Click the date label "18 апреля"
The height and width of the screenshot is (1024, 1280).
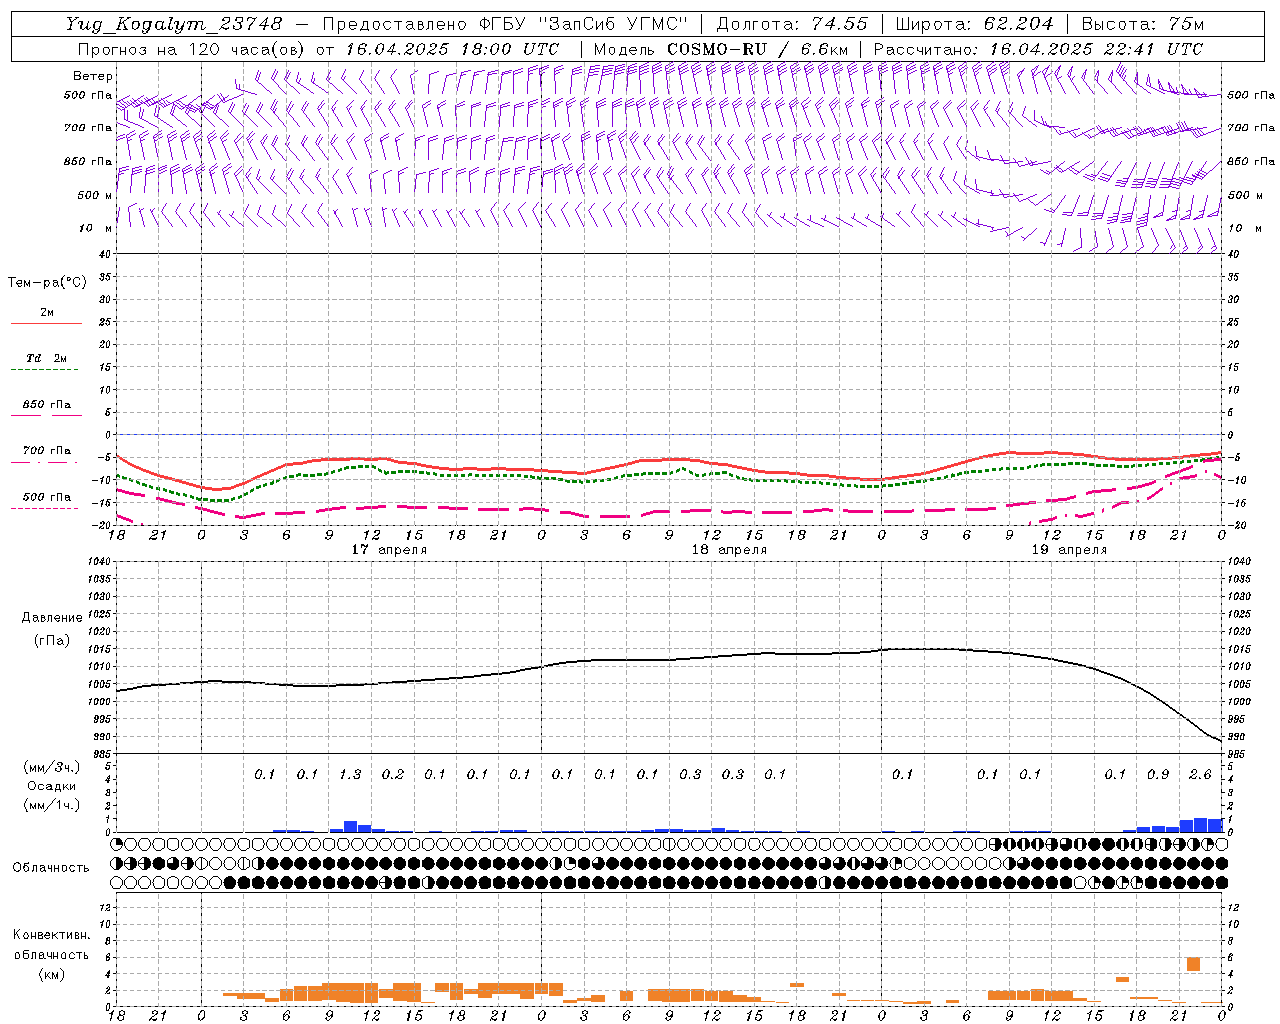click(730, 550)
